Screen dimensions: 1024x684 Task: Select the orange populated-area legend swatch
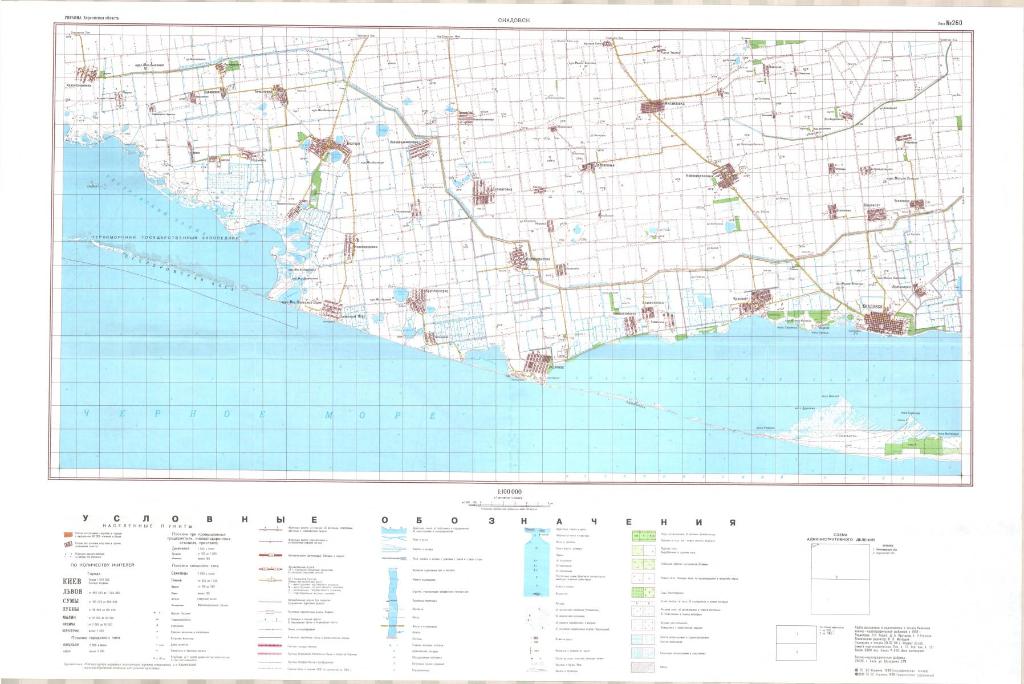65,537
